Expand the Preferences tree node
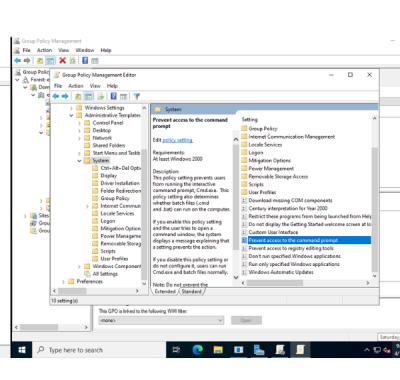This screenshot has width=400, height=380. 63,282
